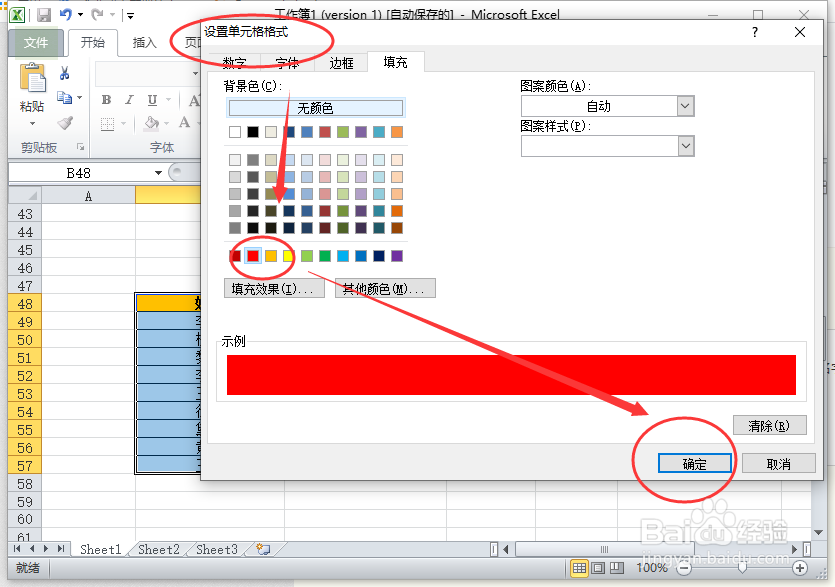Zoom out with the minus button
This screenshot has height=587, width=835.
(684, 568)
